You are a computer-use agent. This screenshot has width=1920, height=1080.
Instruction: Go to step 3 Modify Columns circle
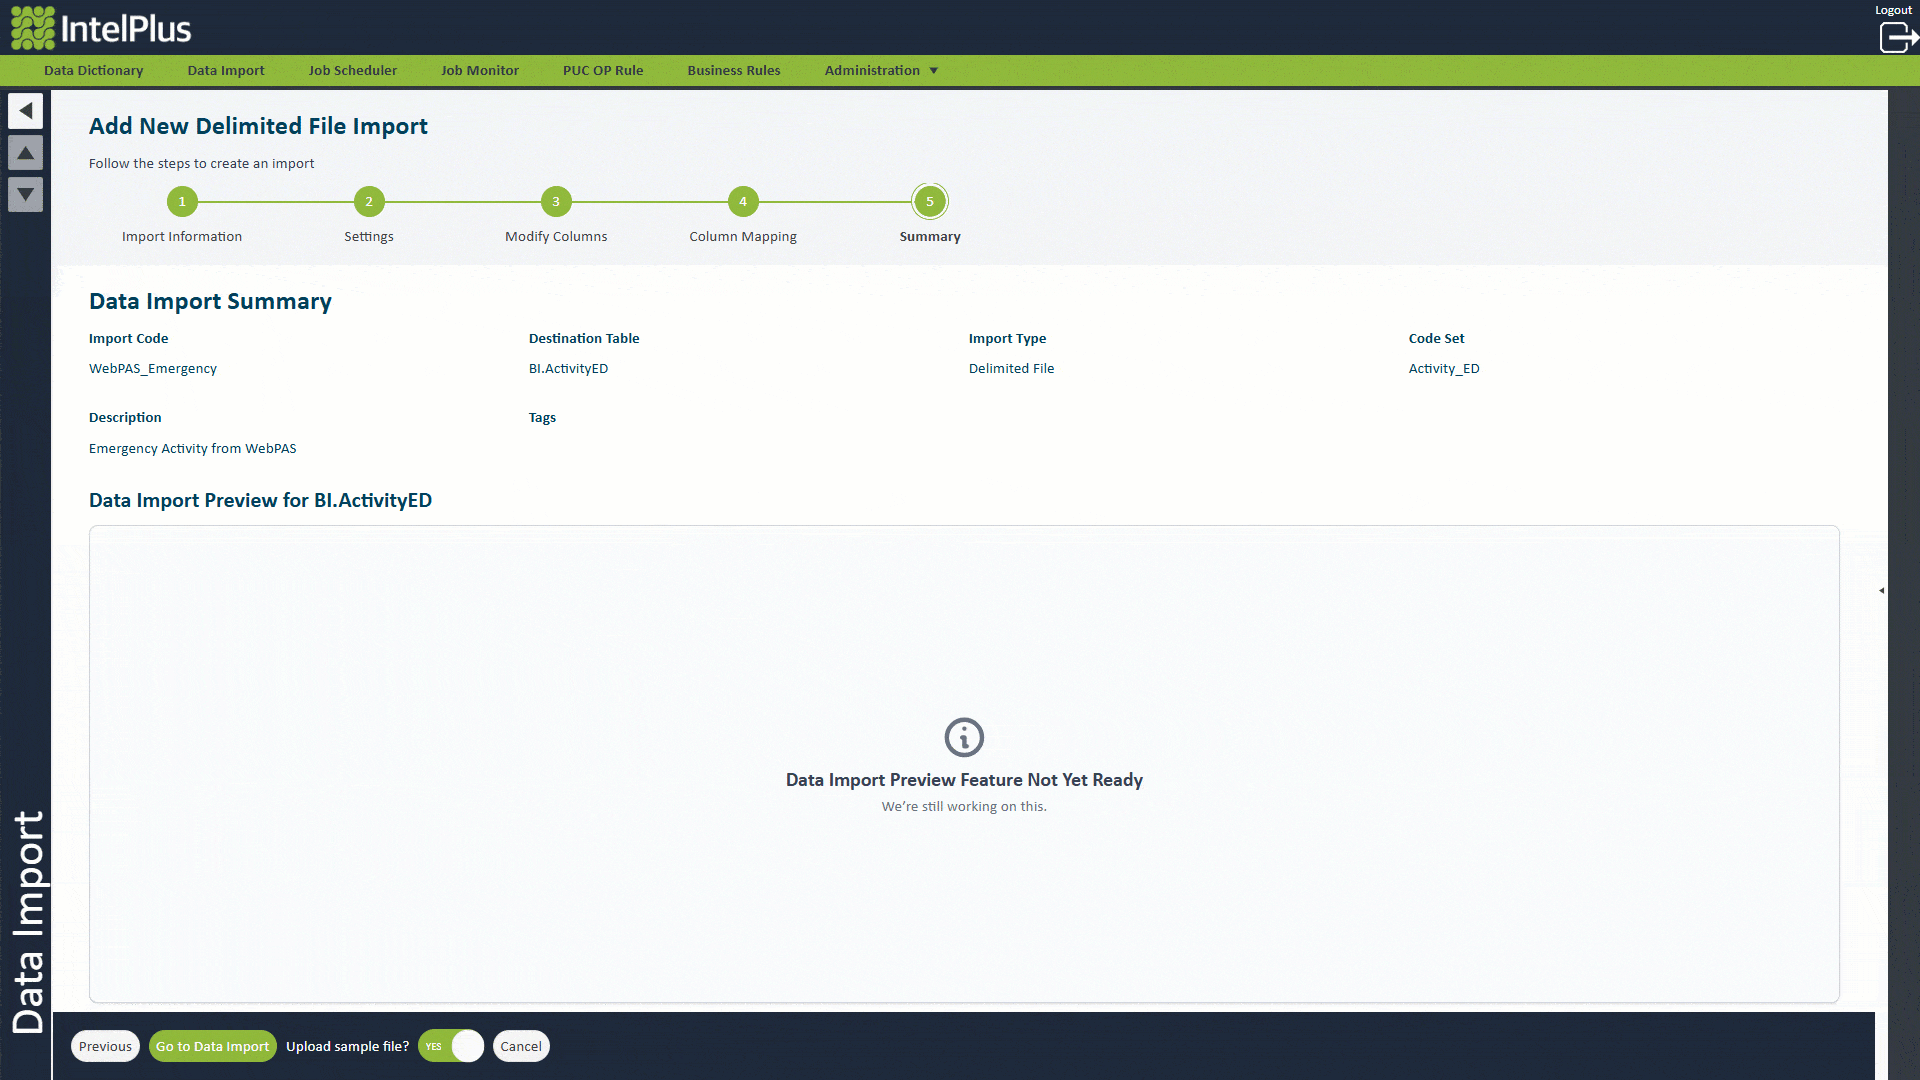point(556,202)
